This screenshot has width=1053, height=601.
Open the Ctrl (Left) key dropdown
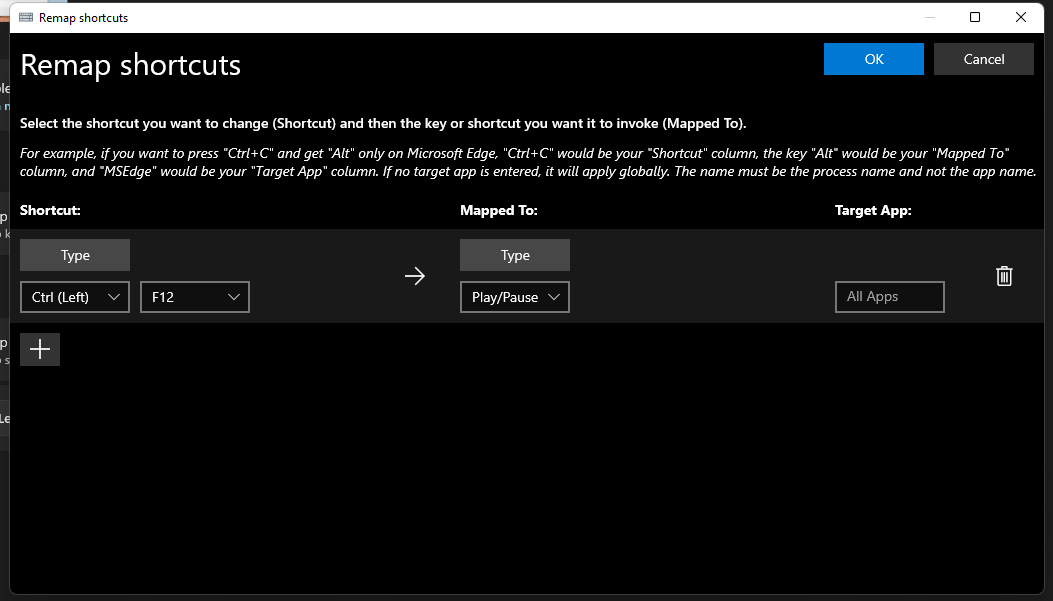pos(74,296)
